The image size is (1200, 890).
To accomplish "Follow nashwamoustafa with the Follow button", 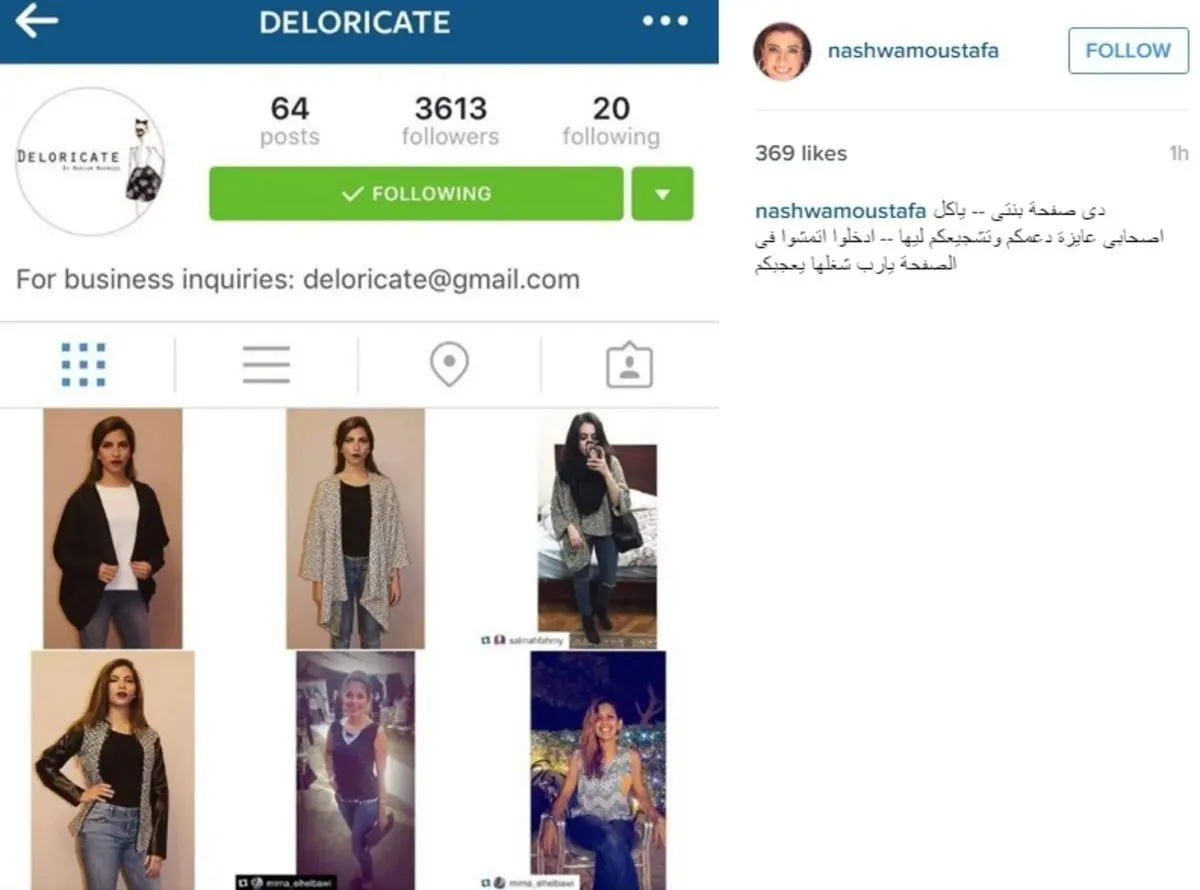I will pyautogui.click(x=1128, y=51).
